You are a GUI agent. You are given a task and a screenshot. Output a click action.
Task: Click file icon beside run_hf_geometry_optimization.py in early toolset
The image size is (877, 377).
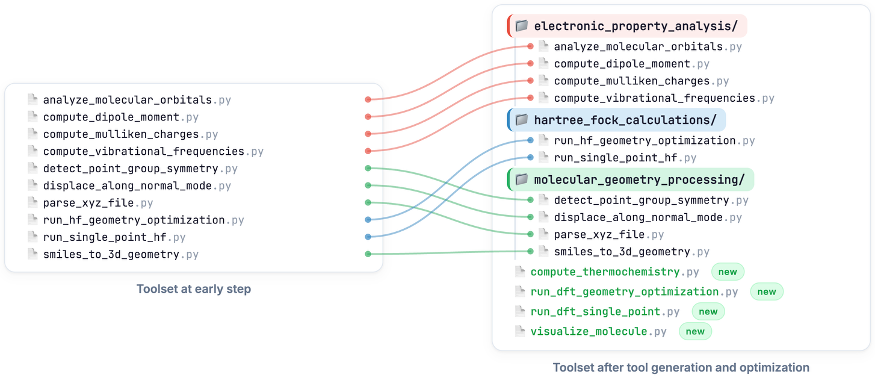click(32, 220)
